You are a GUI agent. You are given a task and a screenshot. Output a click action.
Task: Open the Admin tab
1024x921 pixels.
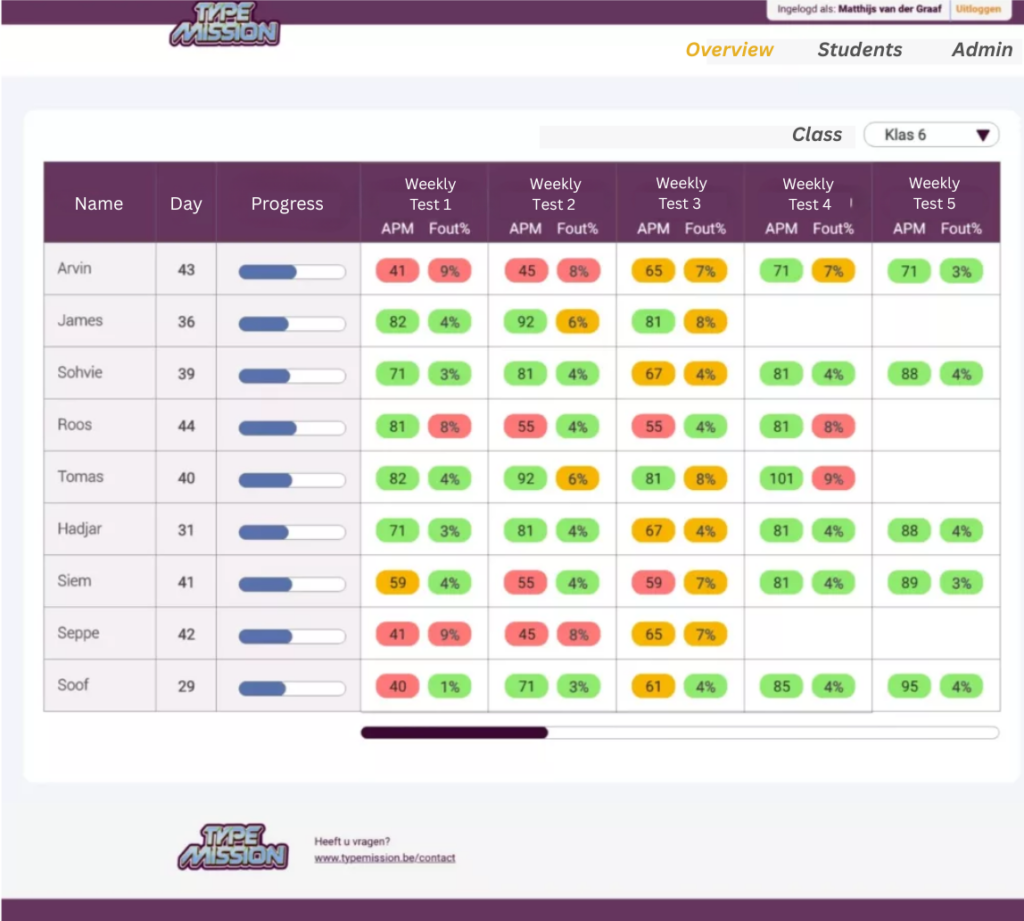(981, 50)
